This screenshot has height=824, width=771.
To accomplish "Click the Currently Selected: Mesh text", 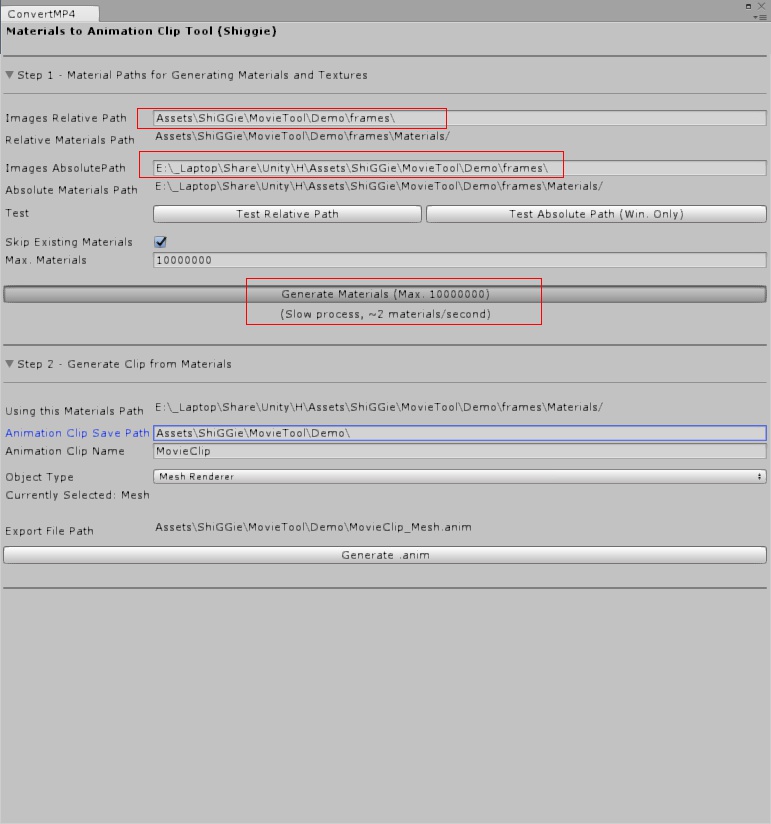I will click(77, 495).
